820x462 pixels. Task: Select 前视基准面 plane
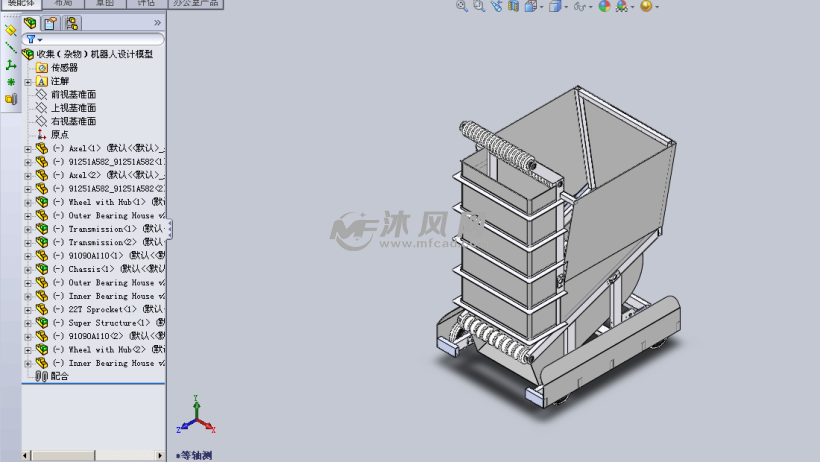pos(73,94)
